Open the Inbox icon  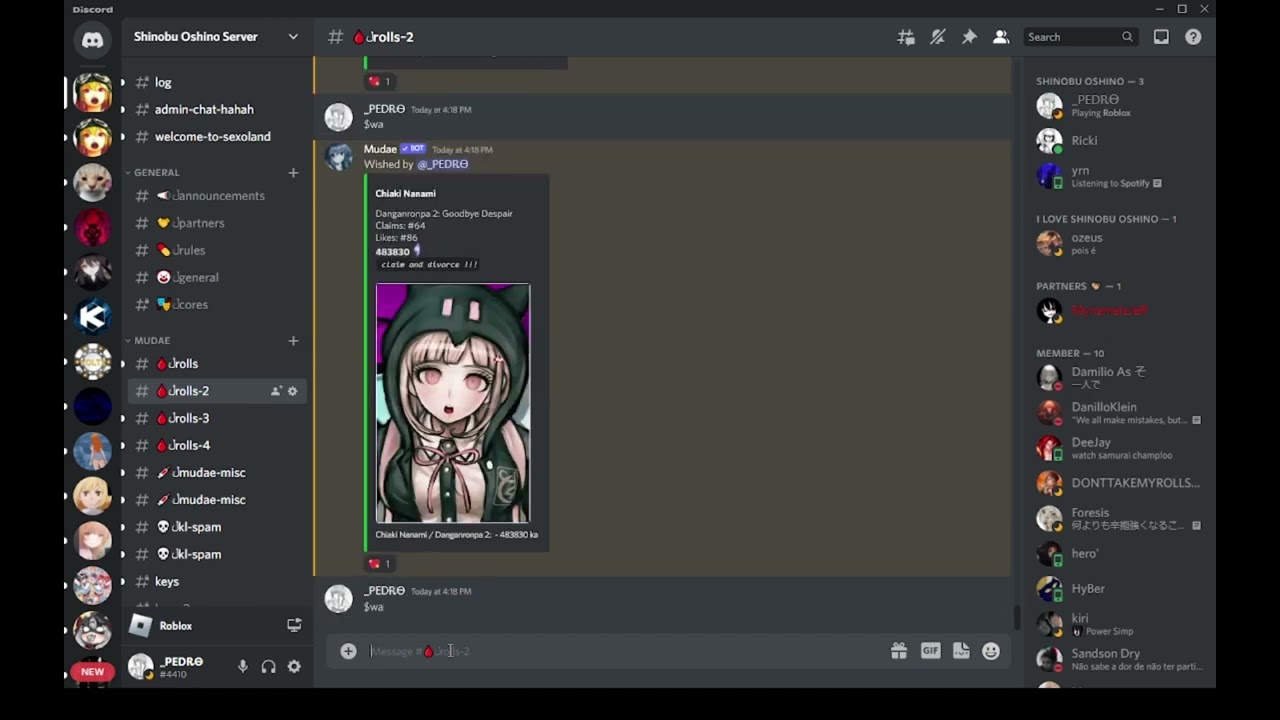tap(1161, 37)
